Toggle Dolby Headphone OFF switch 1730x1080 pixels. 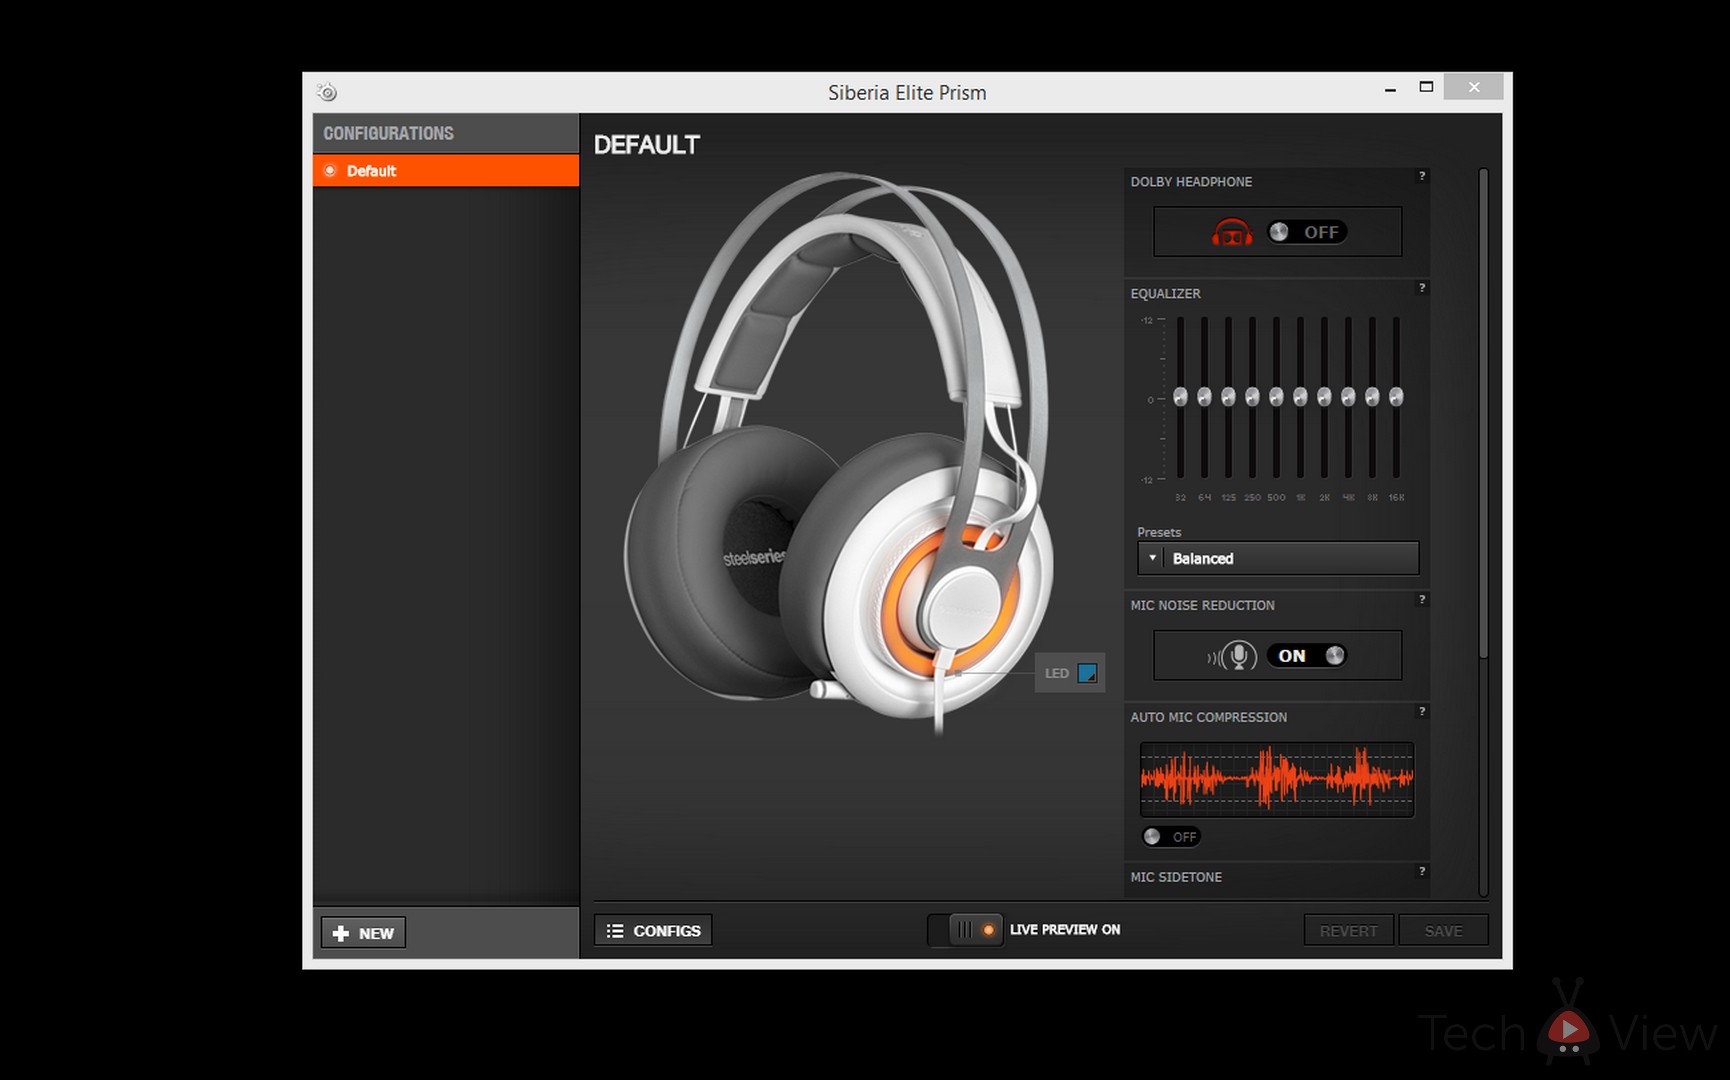[x=1307, y=232]
